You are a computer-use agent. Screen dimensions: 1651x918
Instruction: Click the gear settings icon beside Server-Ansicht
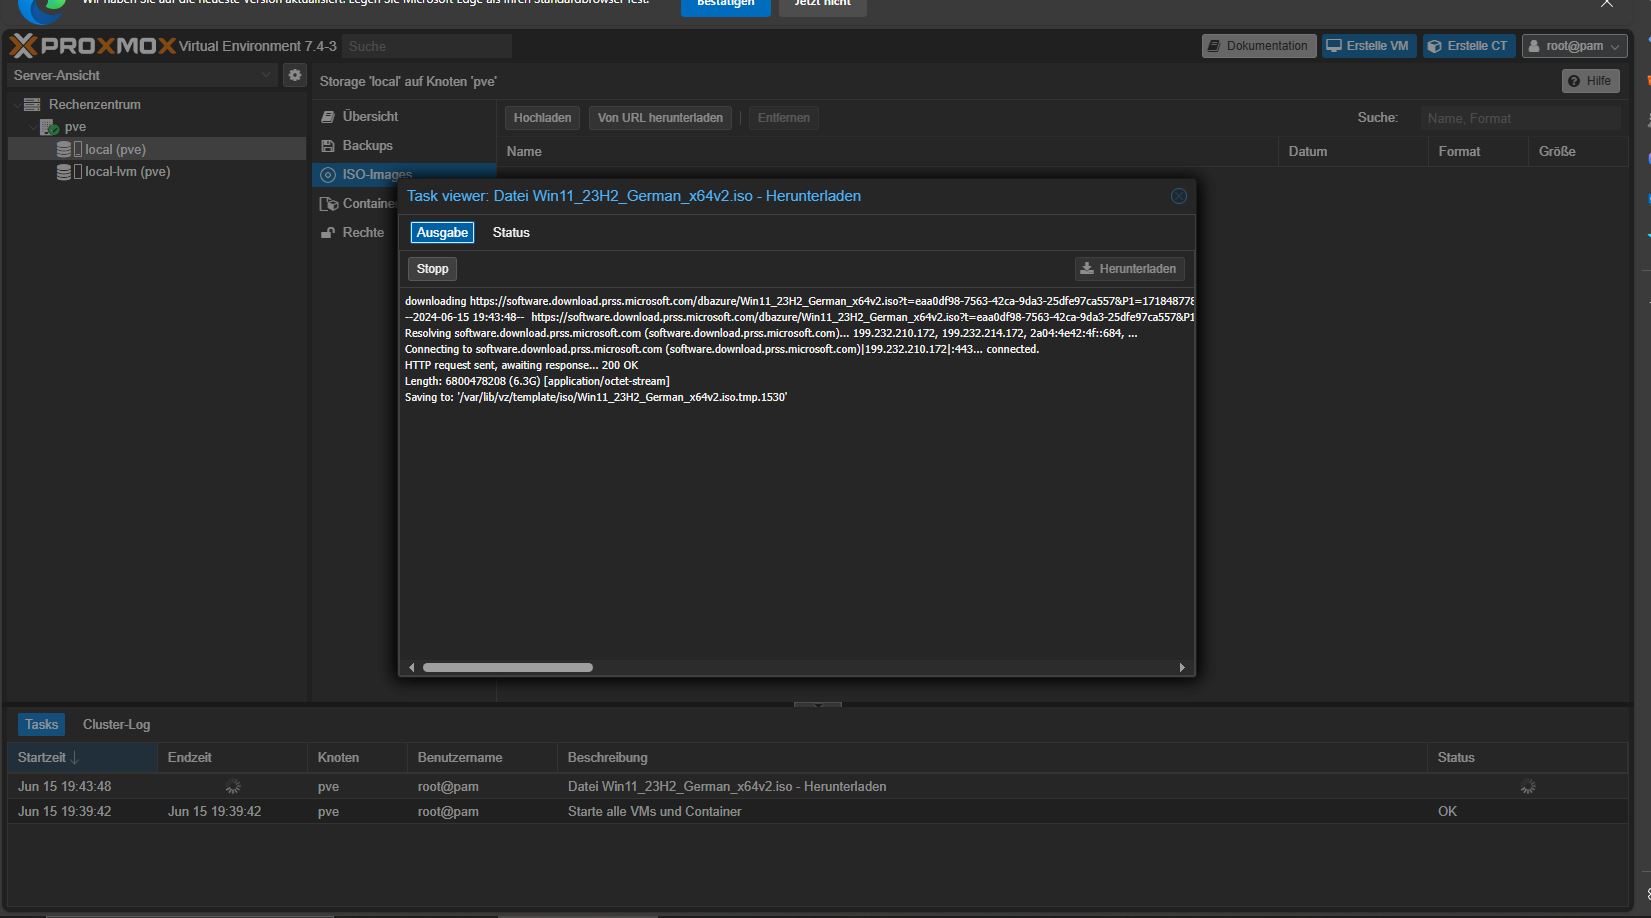(x=294, y=75)
